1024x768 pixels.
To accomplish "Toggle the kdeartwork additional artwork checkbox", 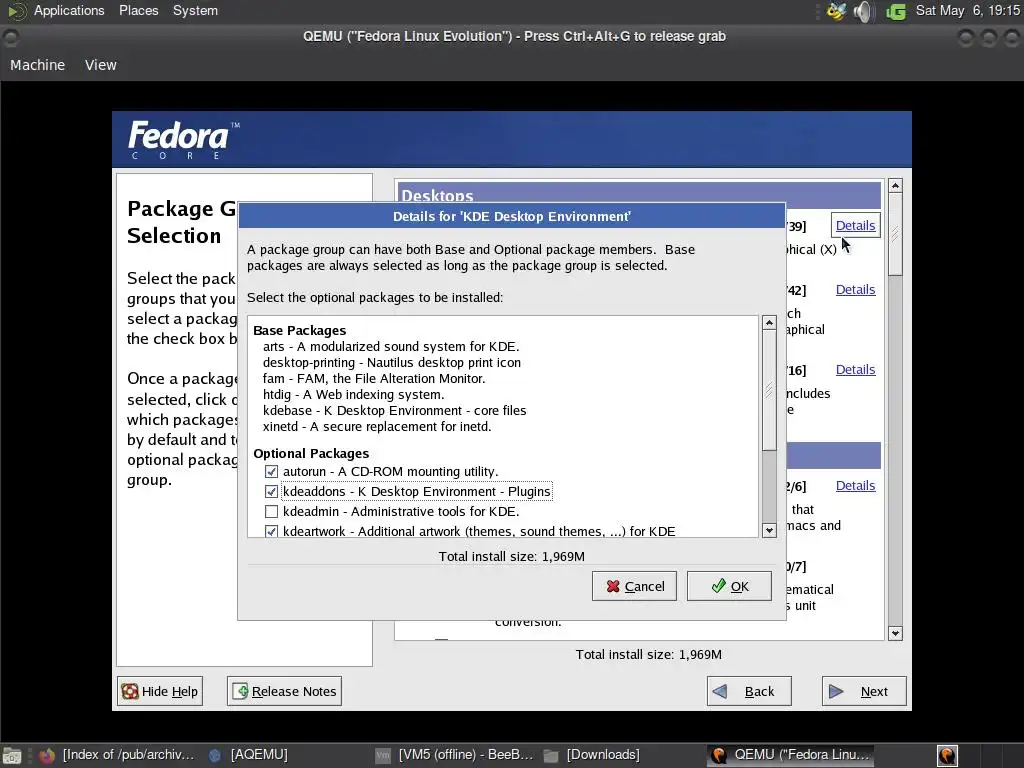I will pos(271,531).
